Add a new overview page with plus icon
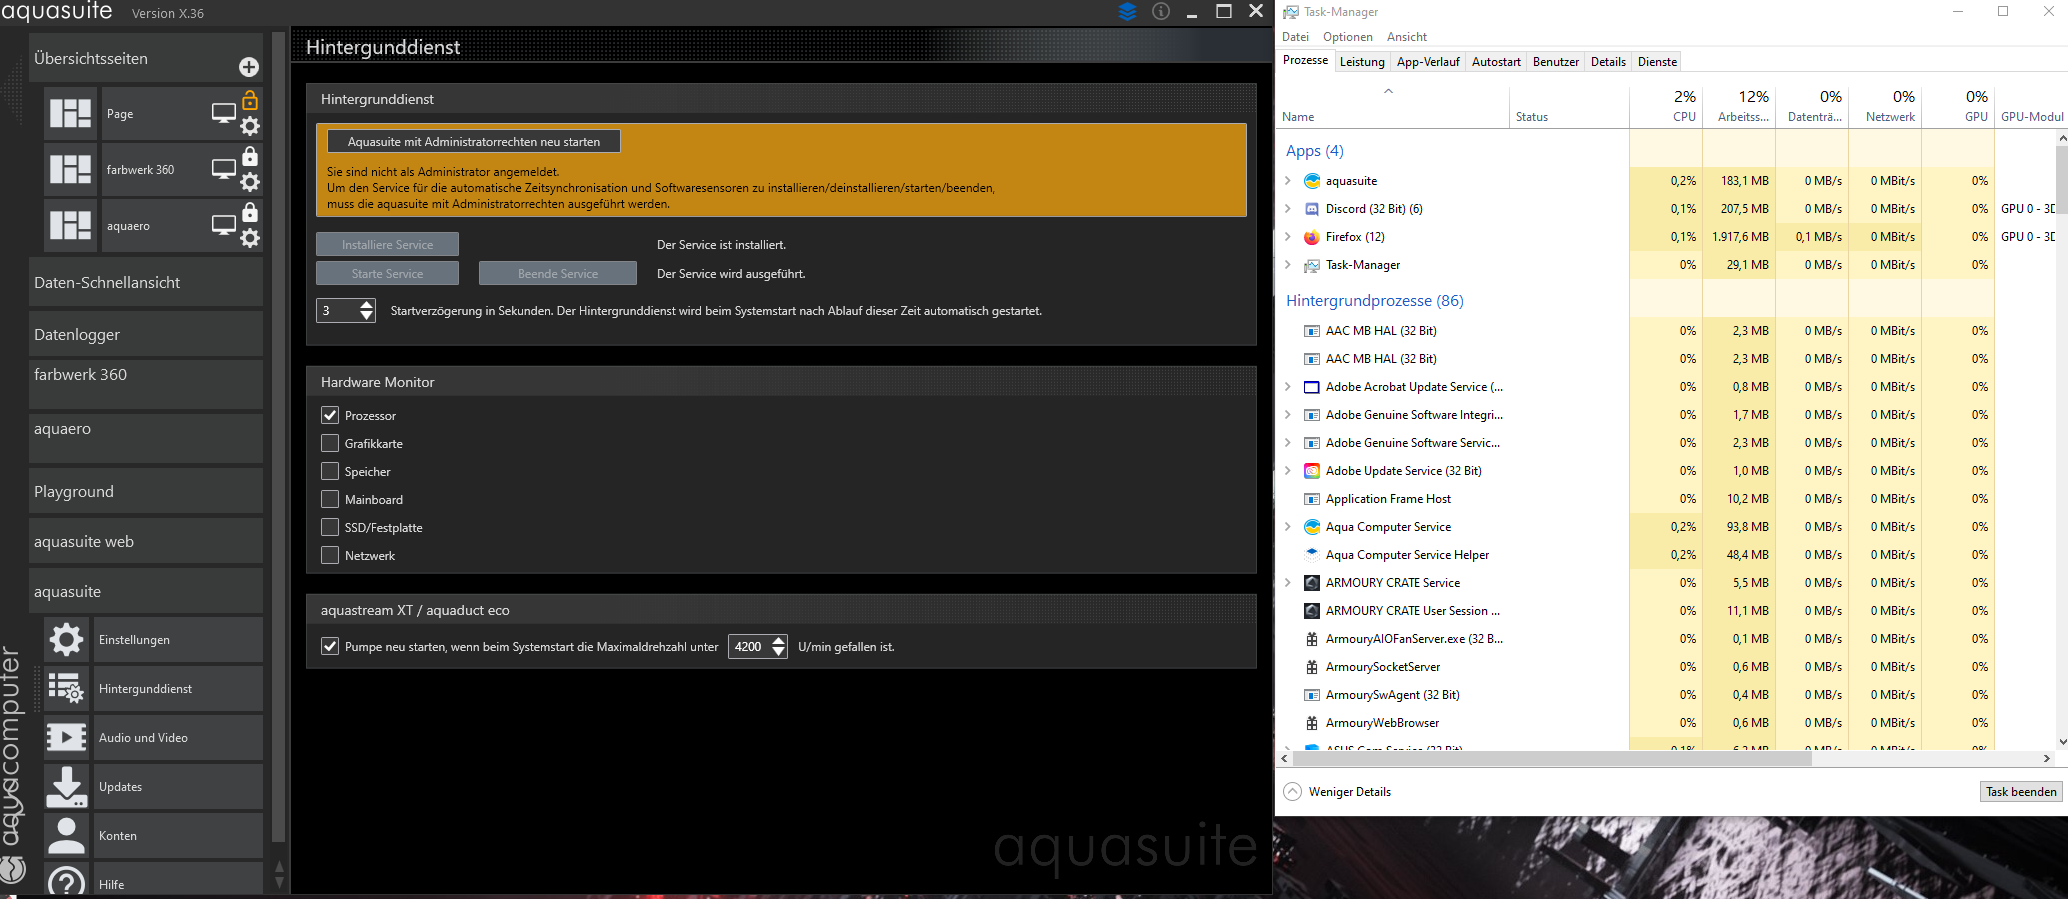 (249, 67)
